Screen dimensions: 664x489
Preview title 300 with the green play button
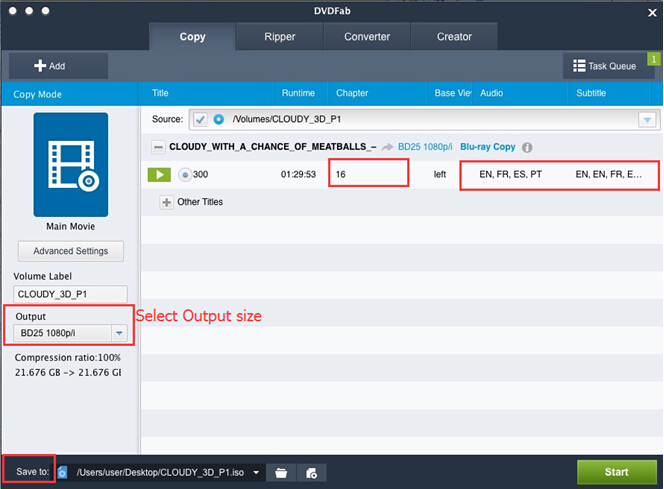[x=159, y=174]
